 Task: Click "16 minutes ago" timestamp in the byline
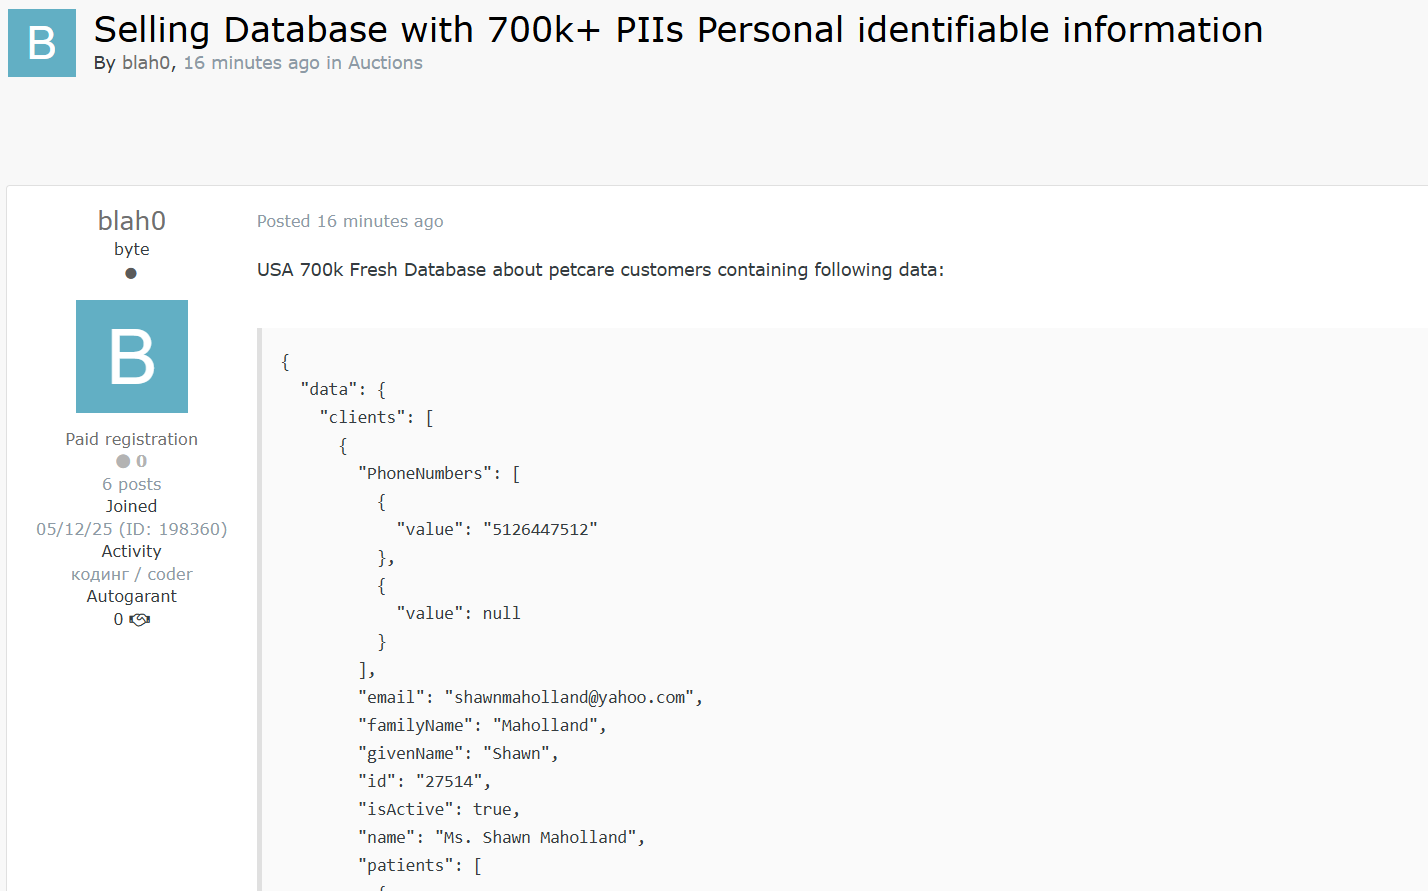click(x=251, y=63)
